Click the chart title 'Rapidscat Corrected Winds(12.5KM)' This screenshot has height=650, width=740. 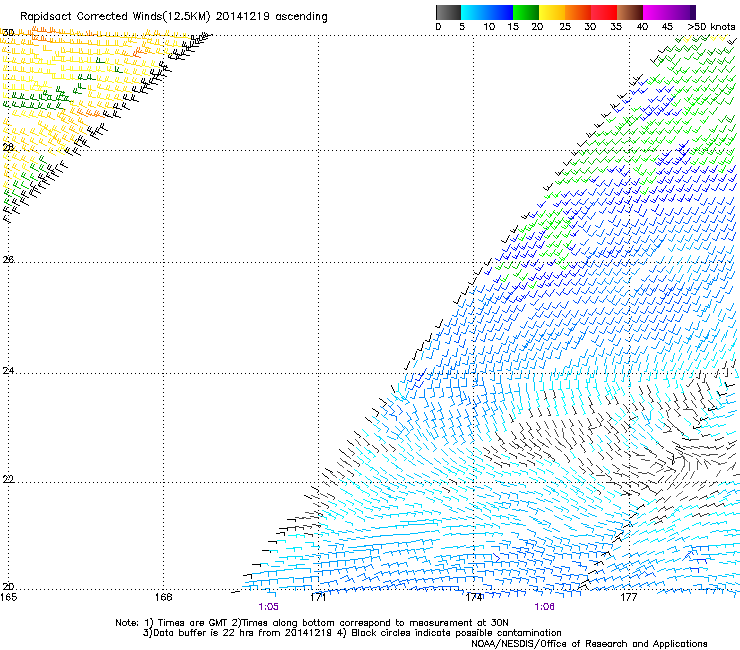click(x=115, y=17)
